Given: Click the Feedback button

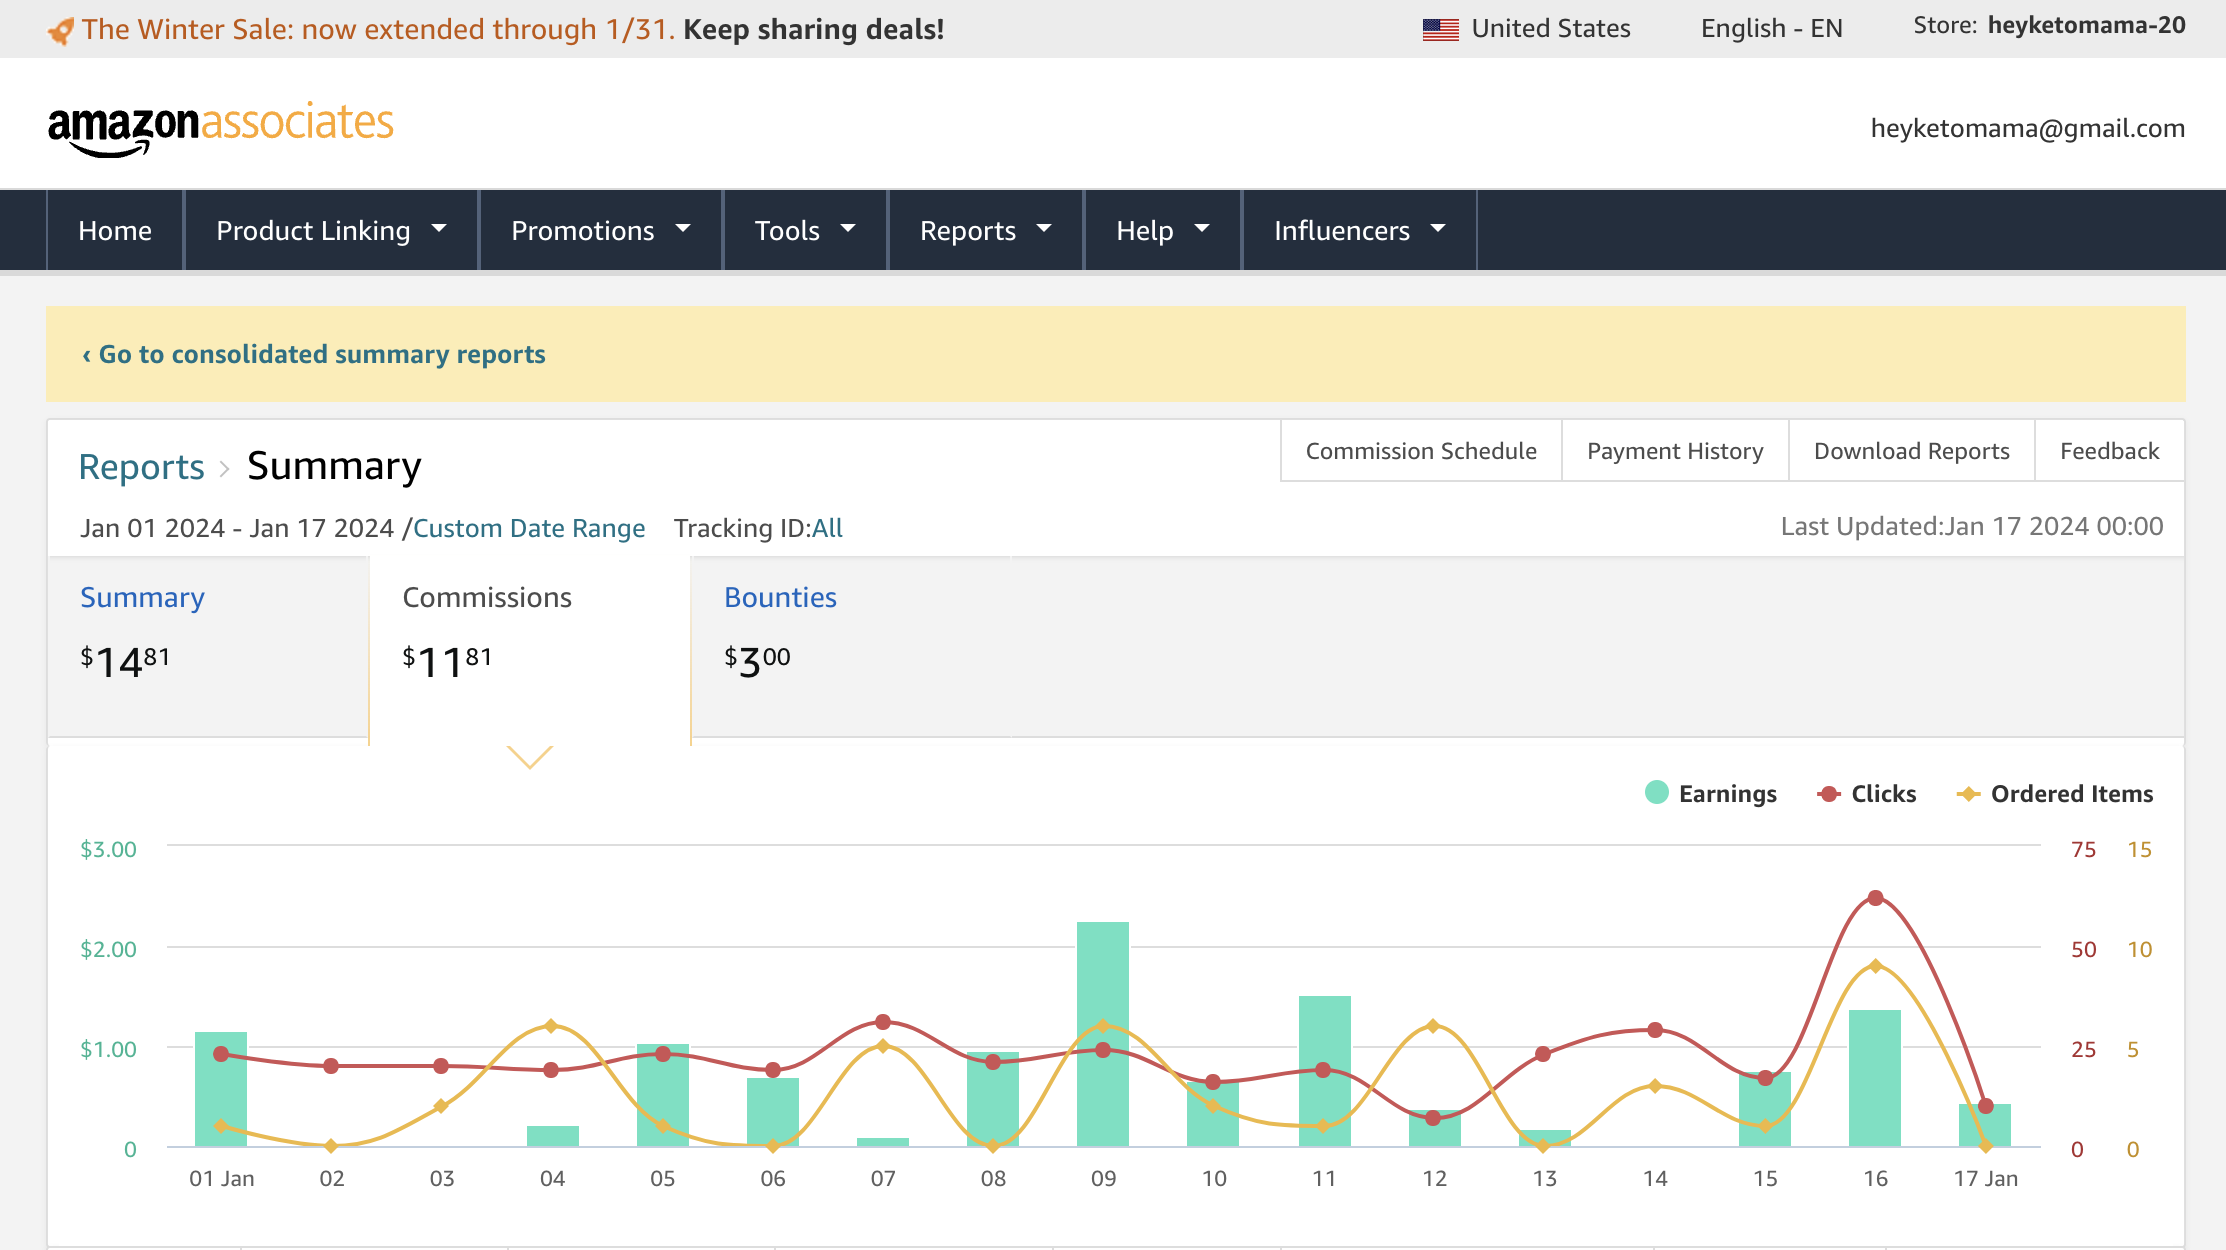Looking at the screenshot, I should pyautogui.click(x=2109, y=451).
